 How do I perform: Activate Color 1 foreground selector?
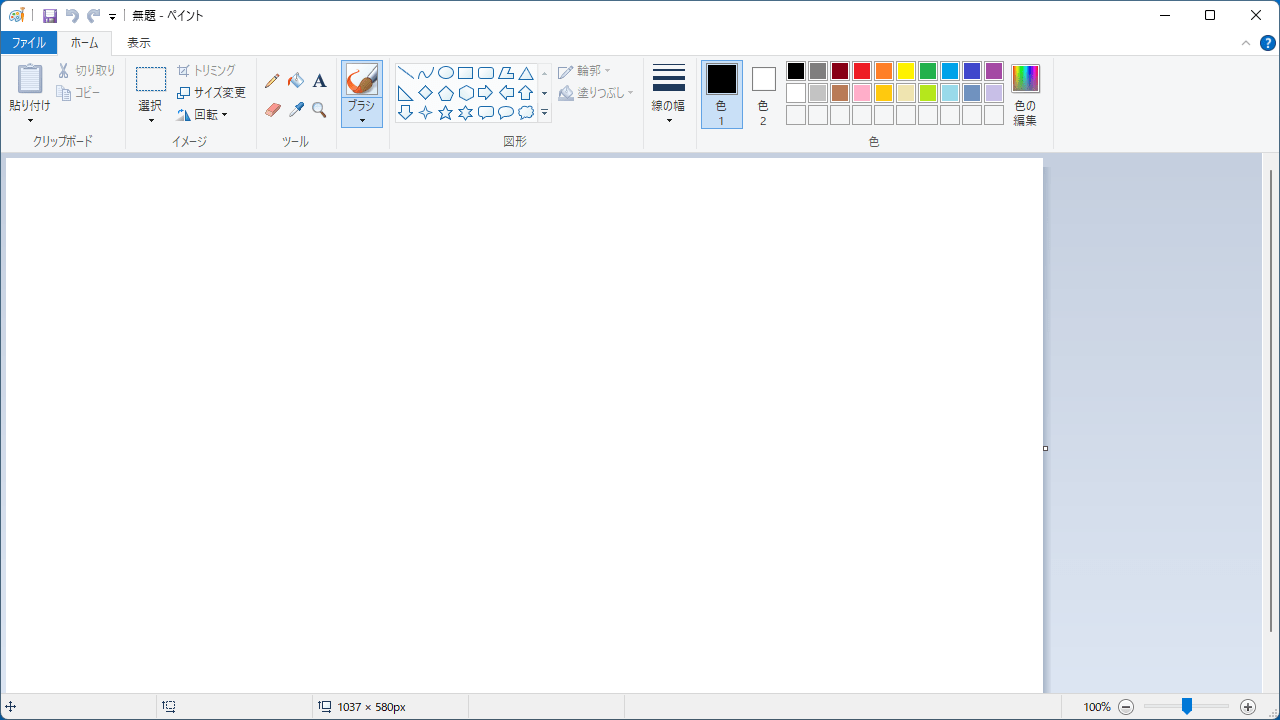coord(722,95)
